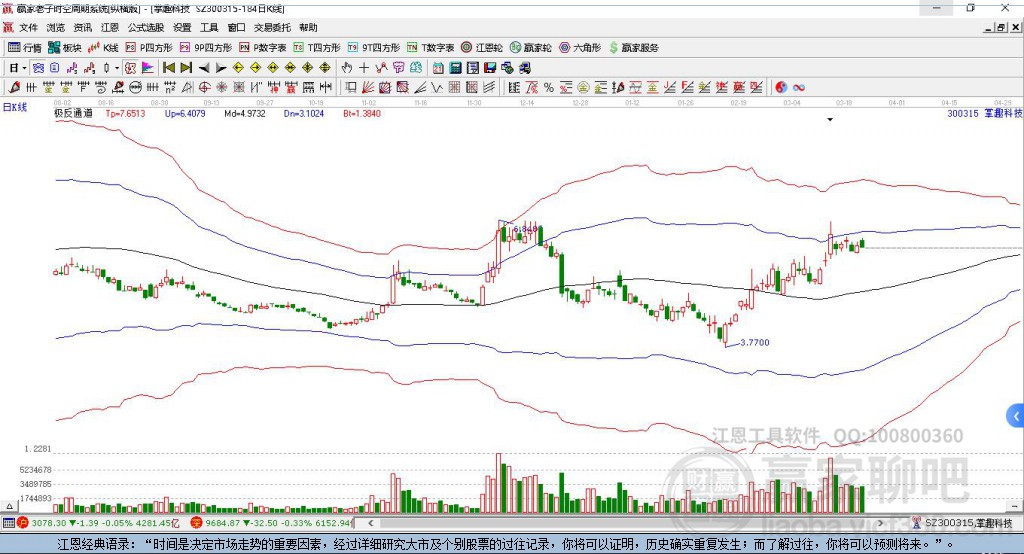Open the 六角形 hexagon tool
This screenshot has width=1024, height=554.
coord(580,48)
